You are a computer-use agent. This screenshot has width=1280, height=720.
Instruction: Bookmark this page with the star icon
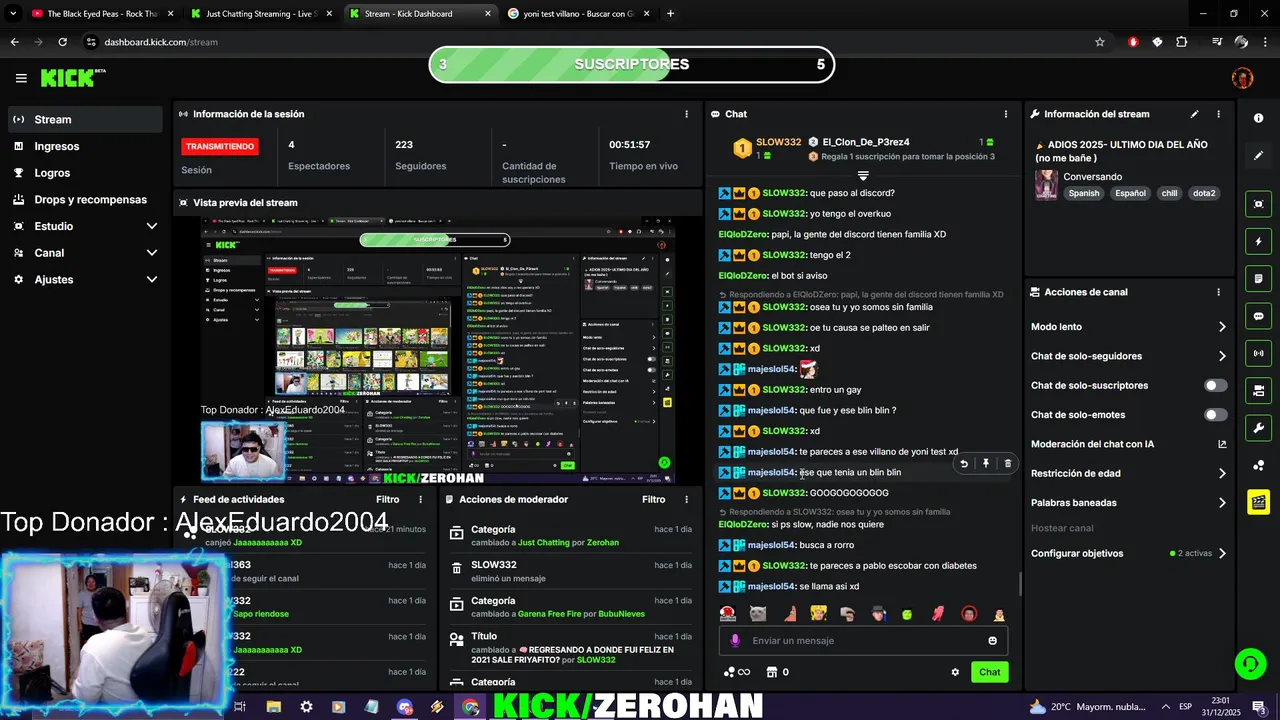(1100, 42)
